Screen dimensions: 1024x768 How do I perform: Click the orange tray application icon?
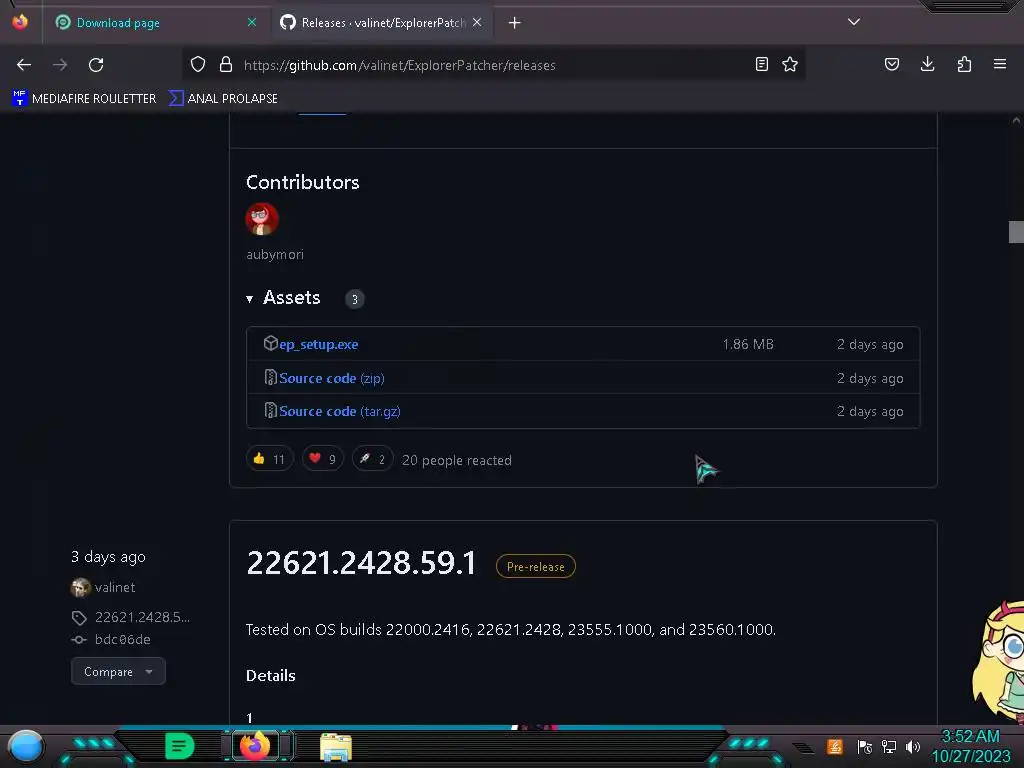835,746
